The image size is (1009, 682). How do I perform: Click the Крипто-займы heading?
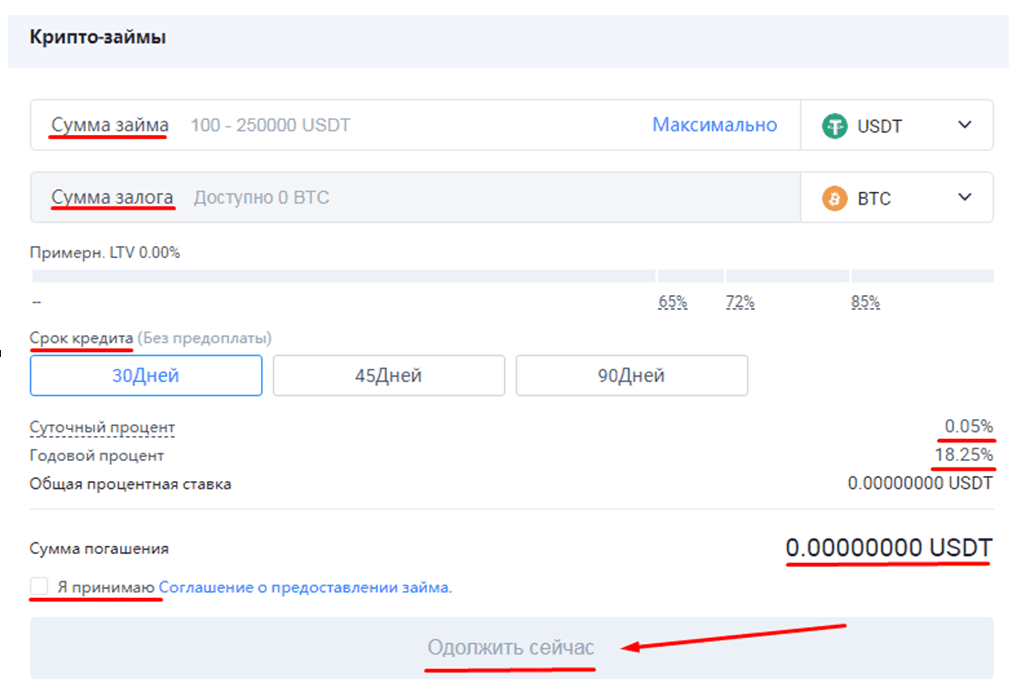point(98,37)
